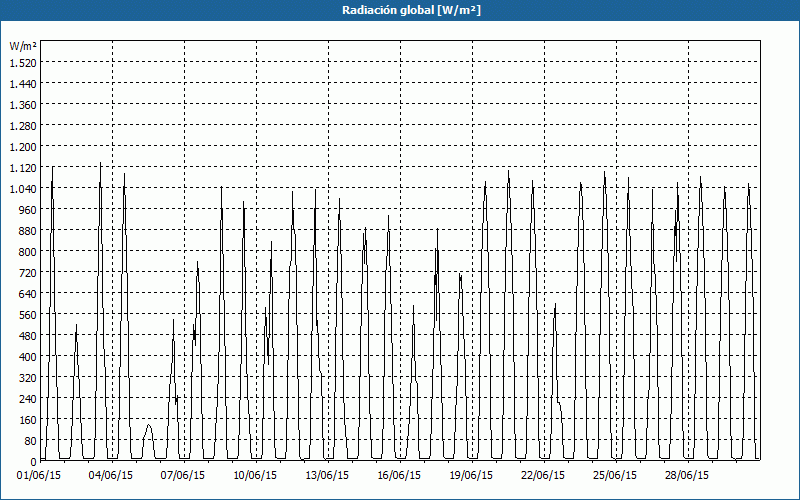The image size is (800, 500).
Task: Click the 16/06/15 date label
Action: pos(399,476)
